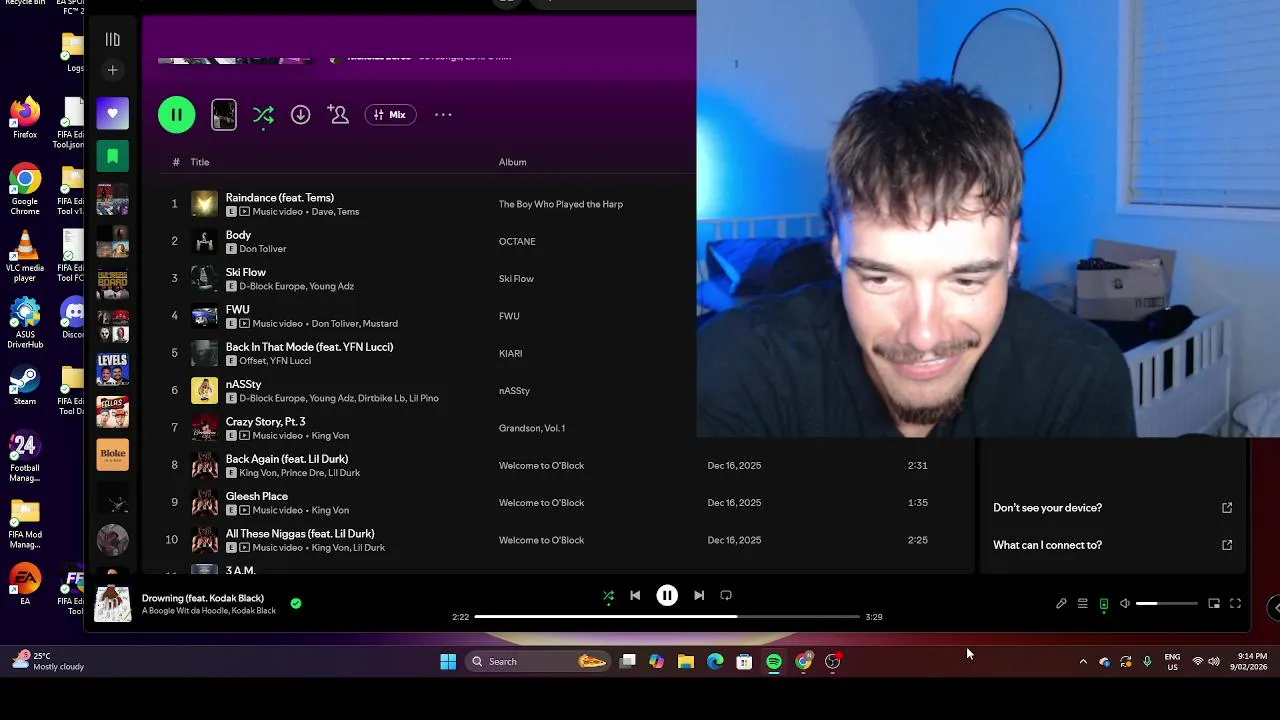Open Your Episodes green bookmark tile

click(x=112, y=156)
